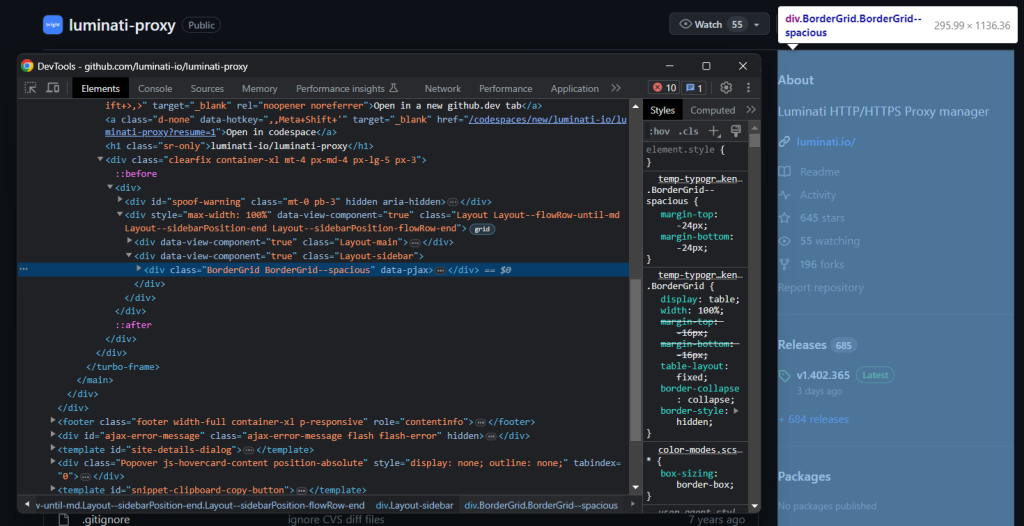Click the blue issues count badge
The width and height of the screenshot is (1024, 526).
click(695, 88)
